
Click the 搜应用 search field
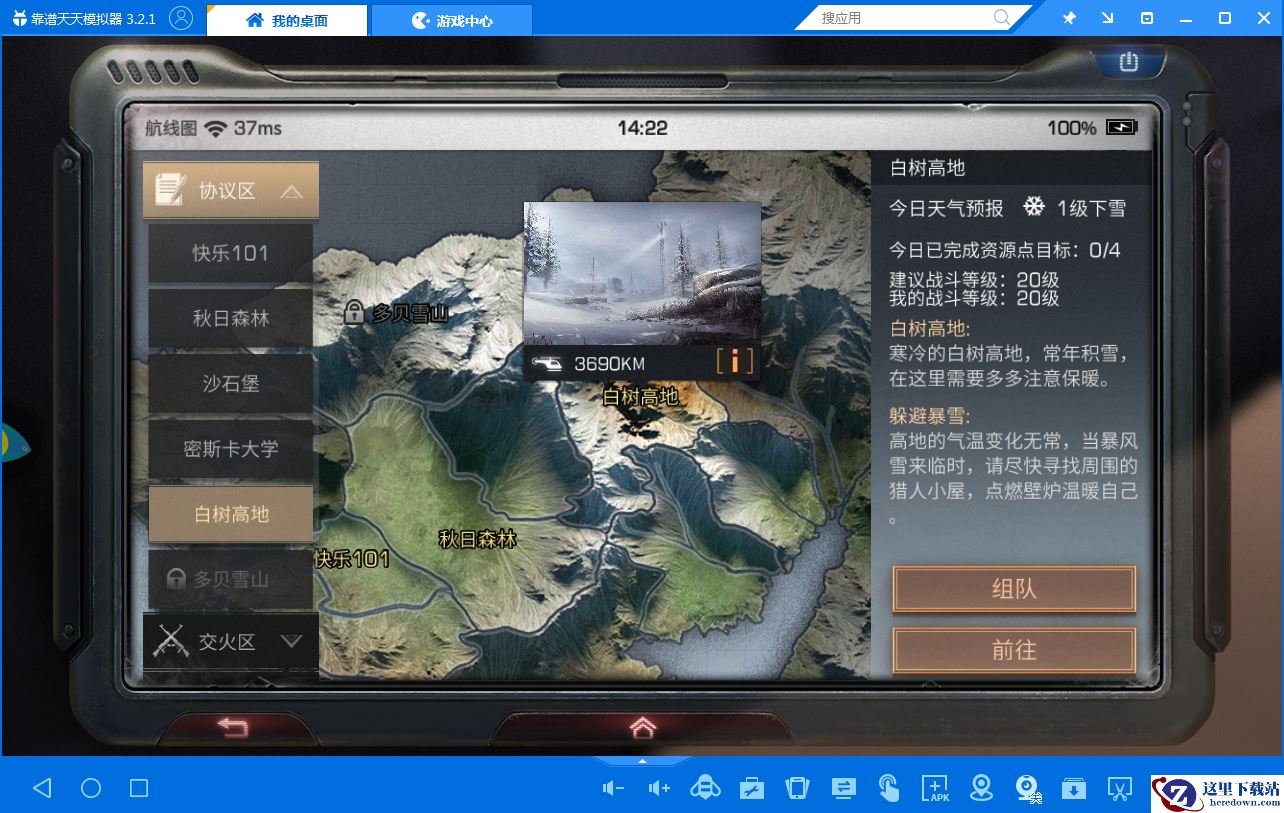coord(900,18)
